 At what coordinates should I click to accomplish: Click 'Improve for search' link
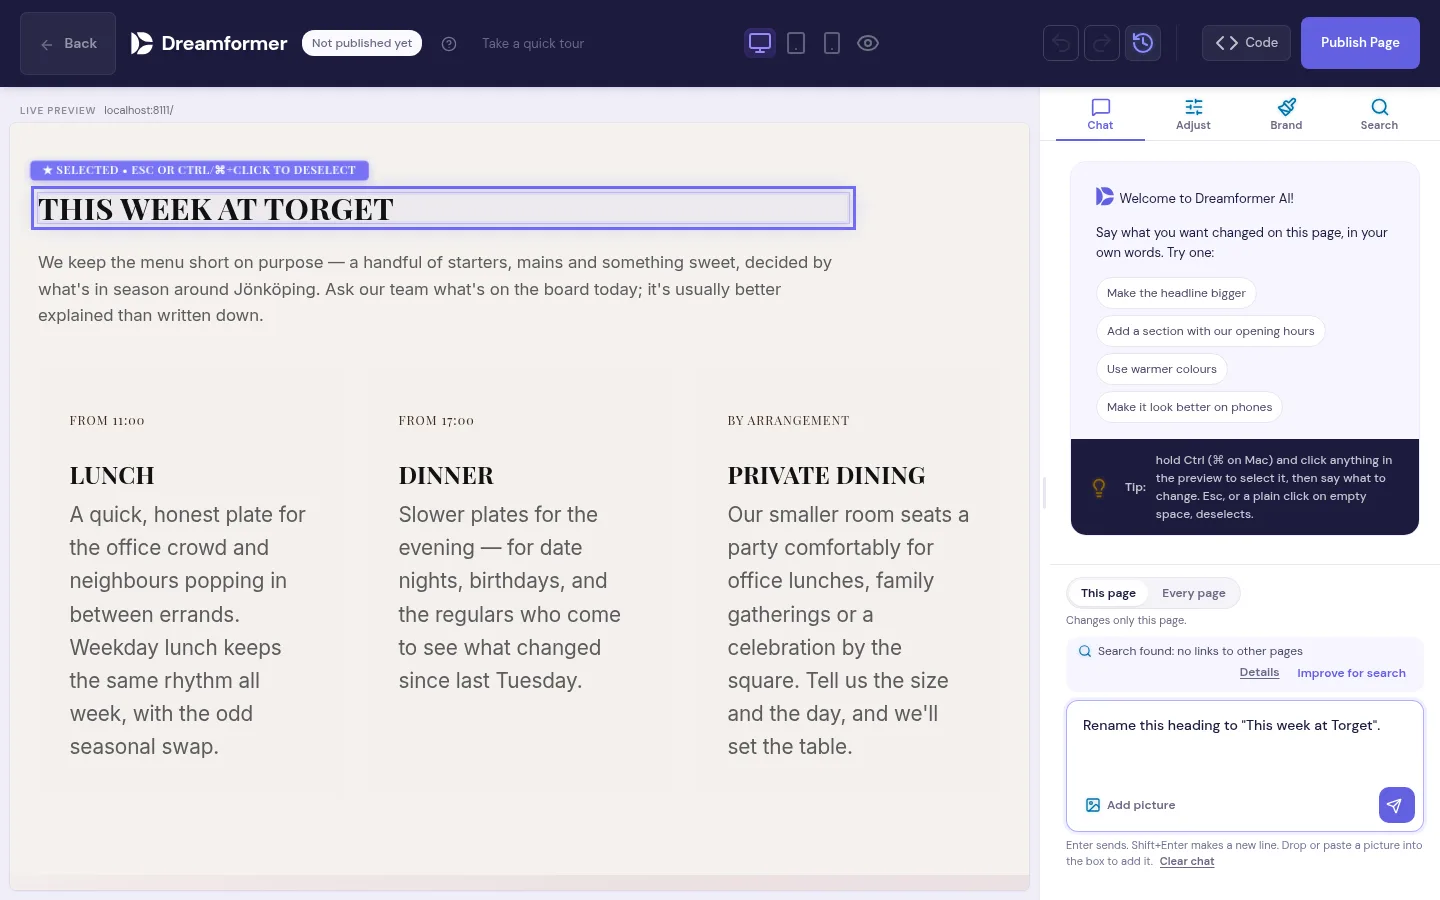click(1351, 673)
